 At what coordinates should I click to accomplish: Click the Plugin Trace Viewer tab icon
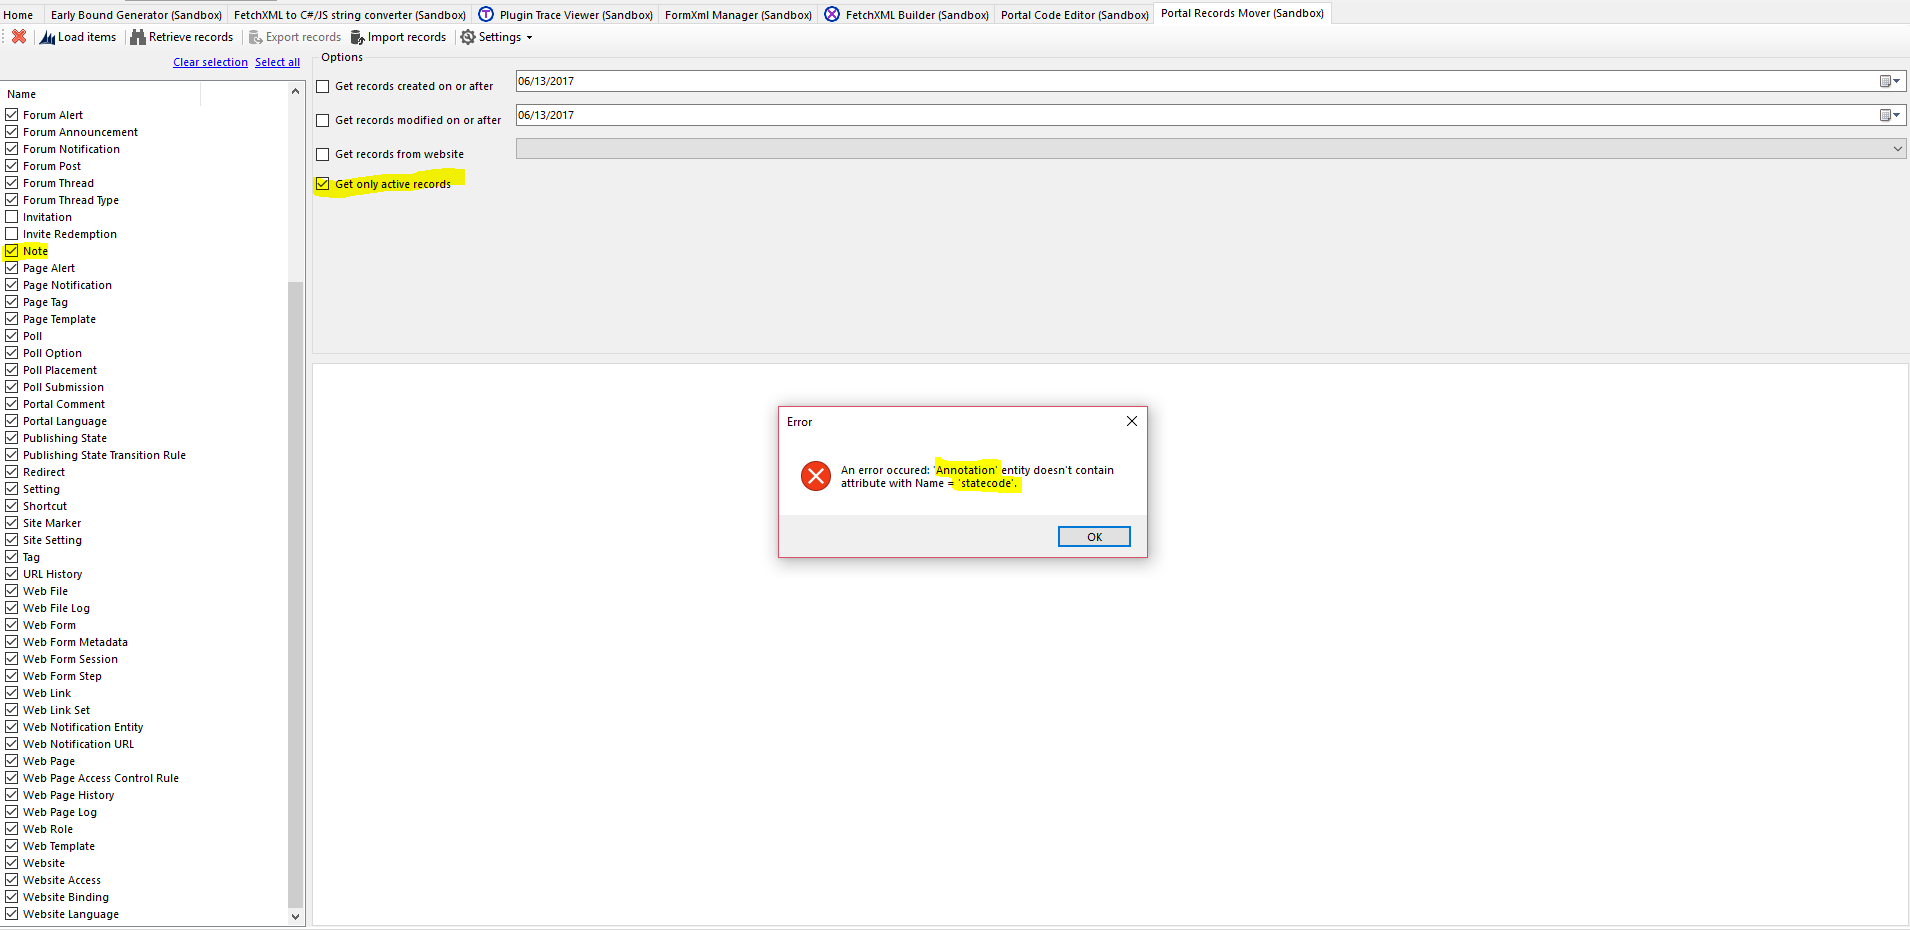(x=486, y=14)
